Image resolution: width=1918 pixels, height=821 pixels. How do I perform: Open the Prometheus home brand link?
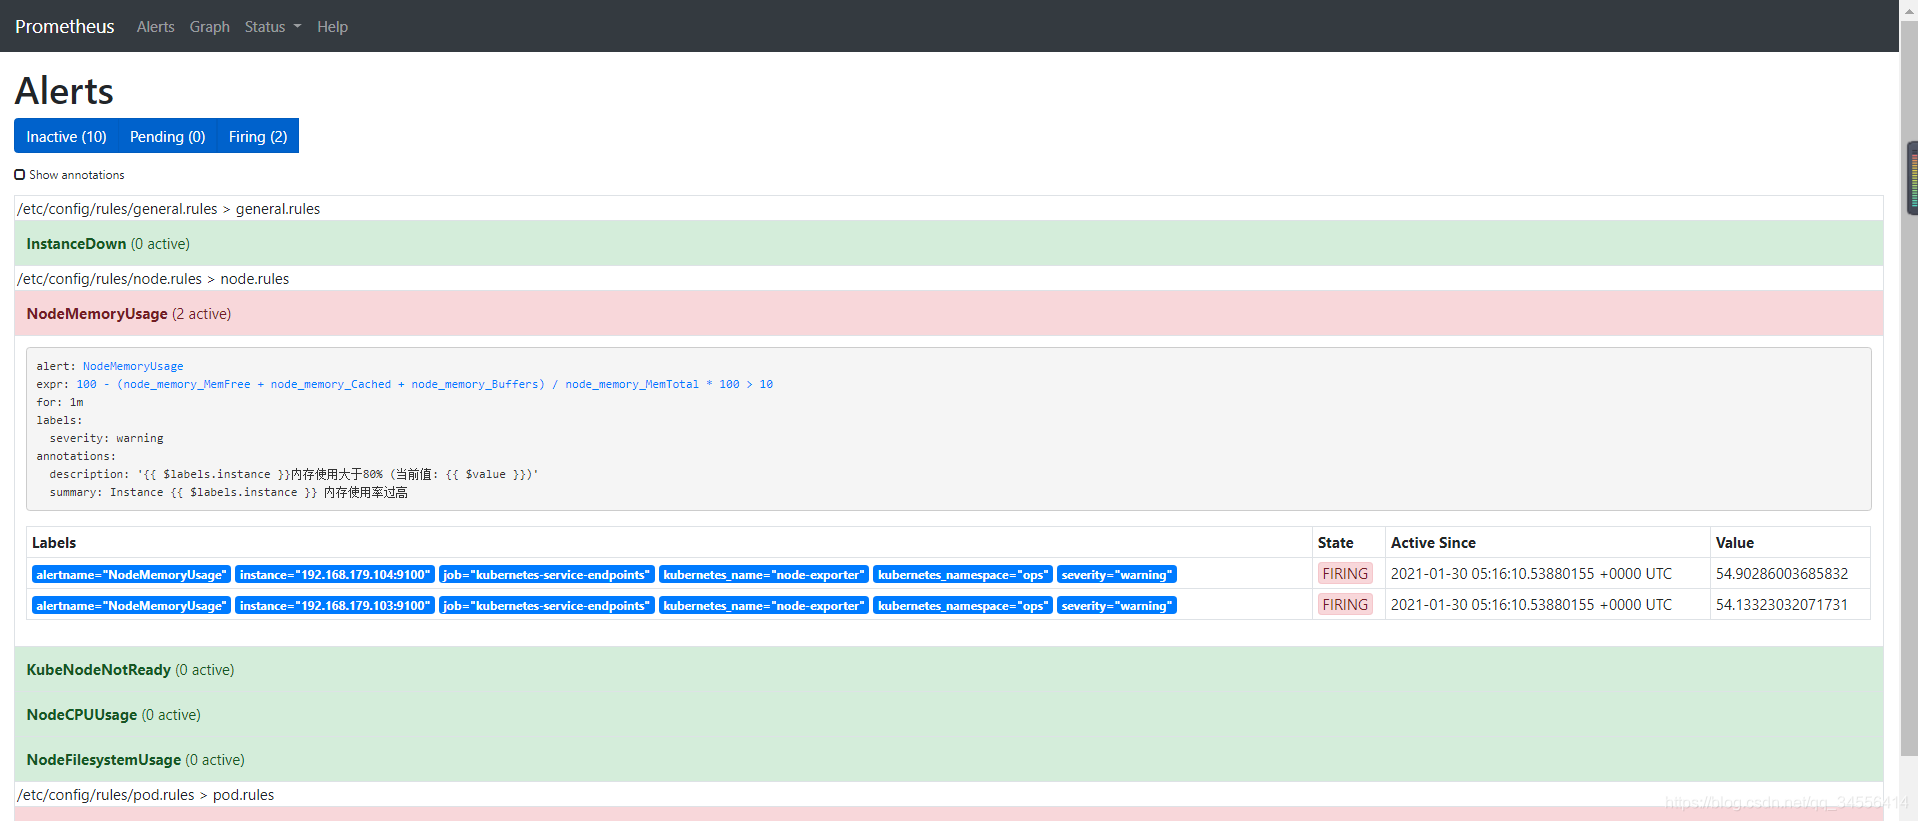64,26
